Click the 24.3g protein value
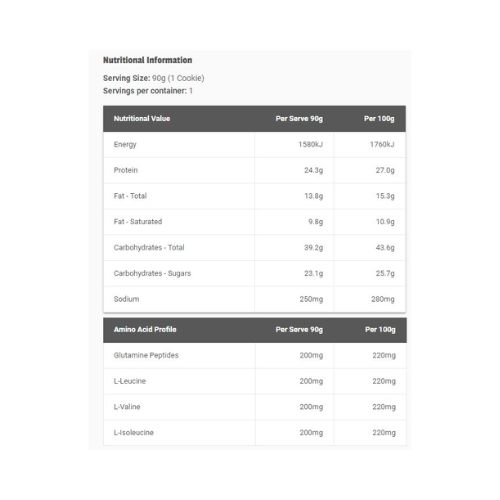Viewport: 500px width, 500px height. pyautogui.click(x=313, y=170)
